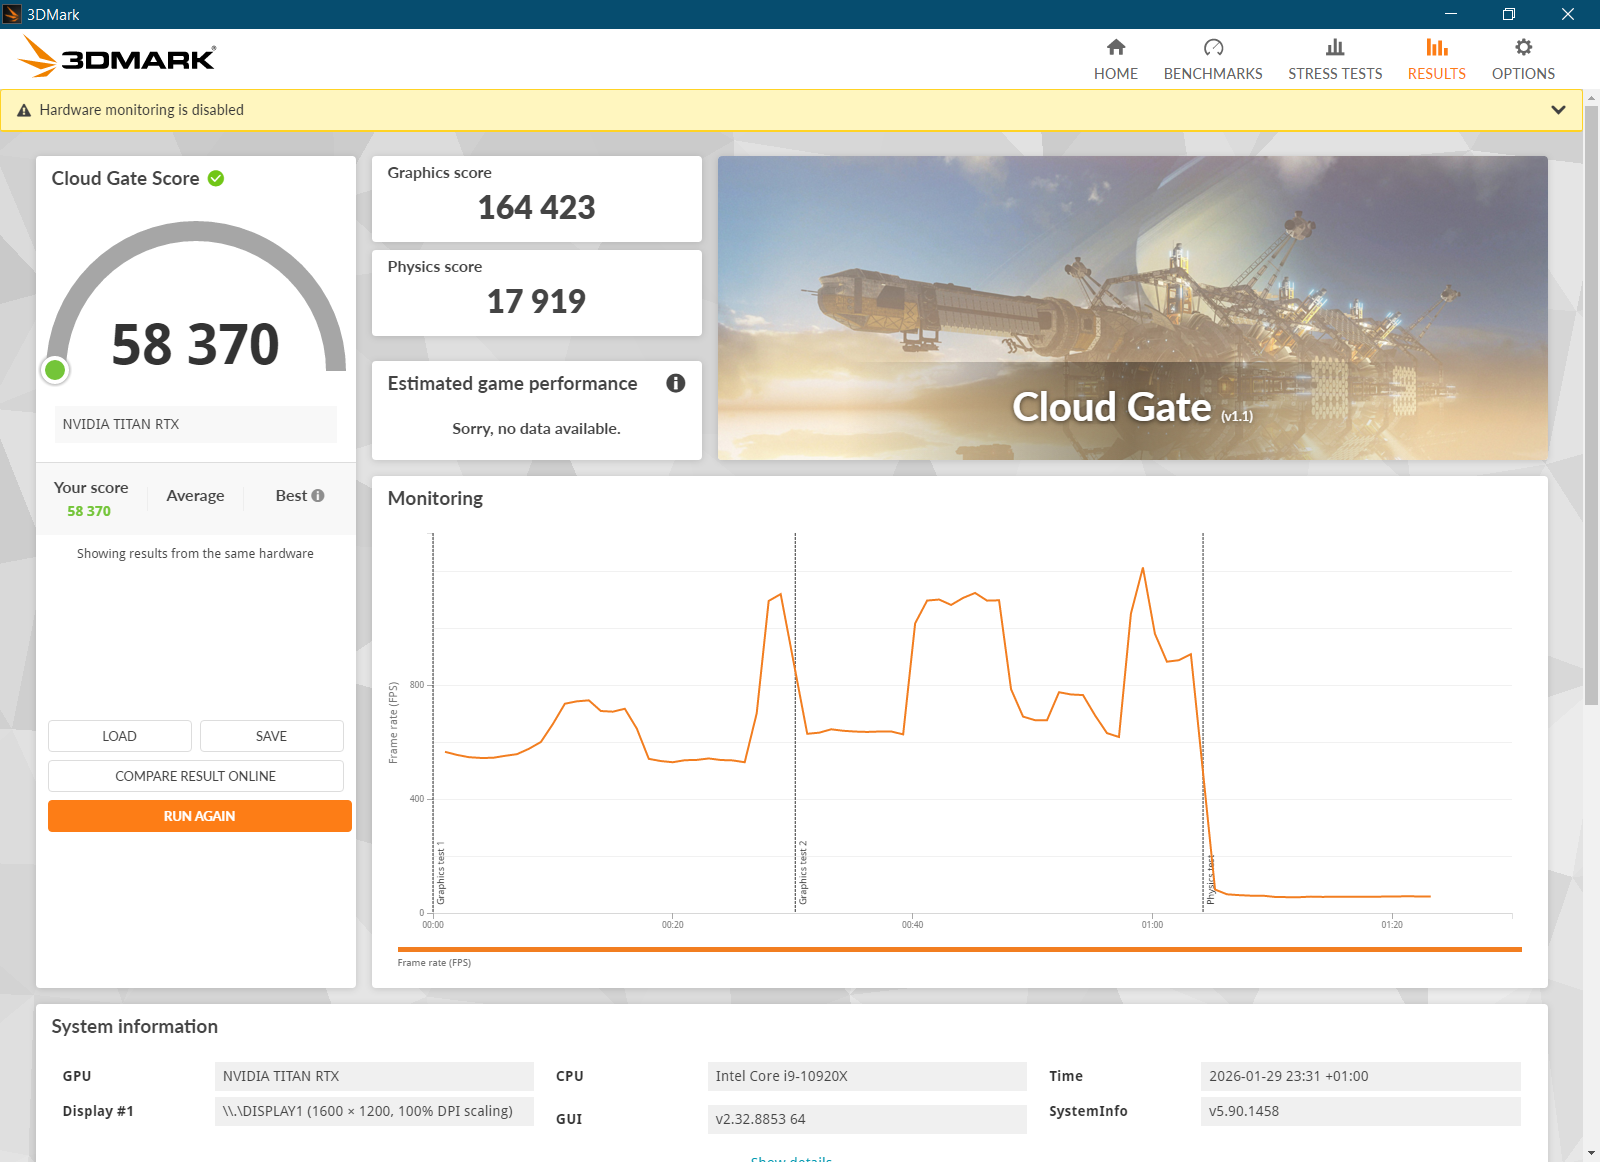
Task: Click the 3DMark logo
Action: (118, 58)
